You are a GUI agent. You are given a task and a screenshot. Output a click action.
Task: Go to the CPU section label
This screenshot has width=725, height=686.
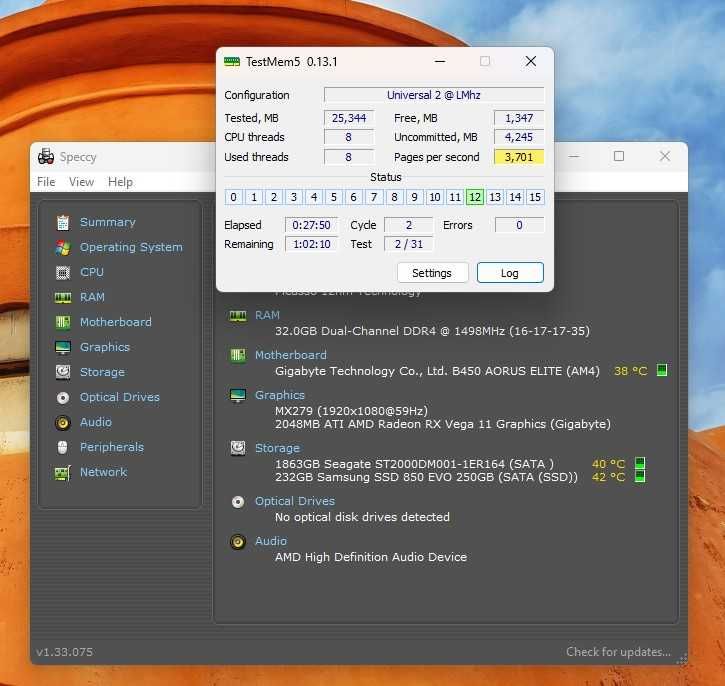(92, 272)
